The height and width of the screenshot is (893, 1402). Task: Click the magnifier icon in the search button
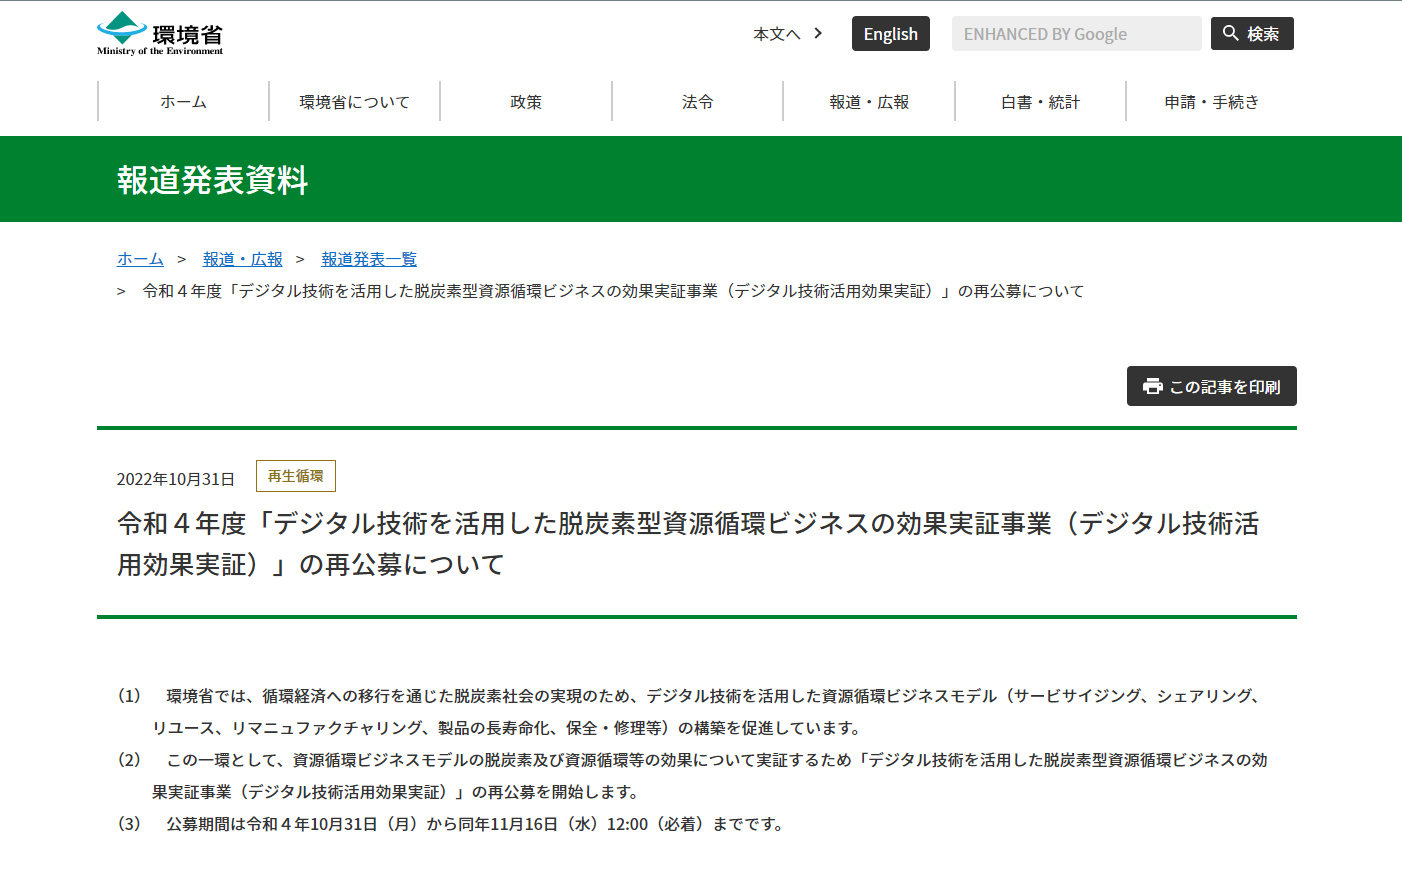point(1231,33)
